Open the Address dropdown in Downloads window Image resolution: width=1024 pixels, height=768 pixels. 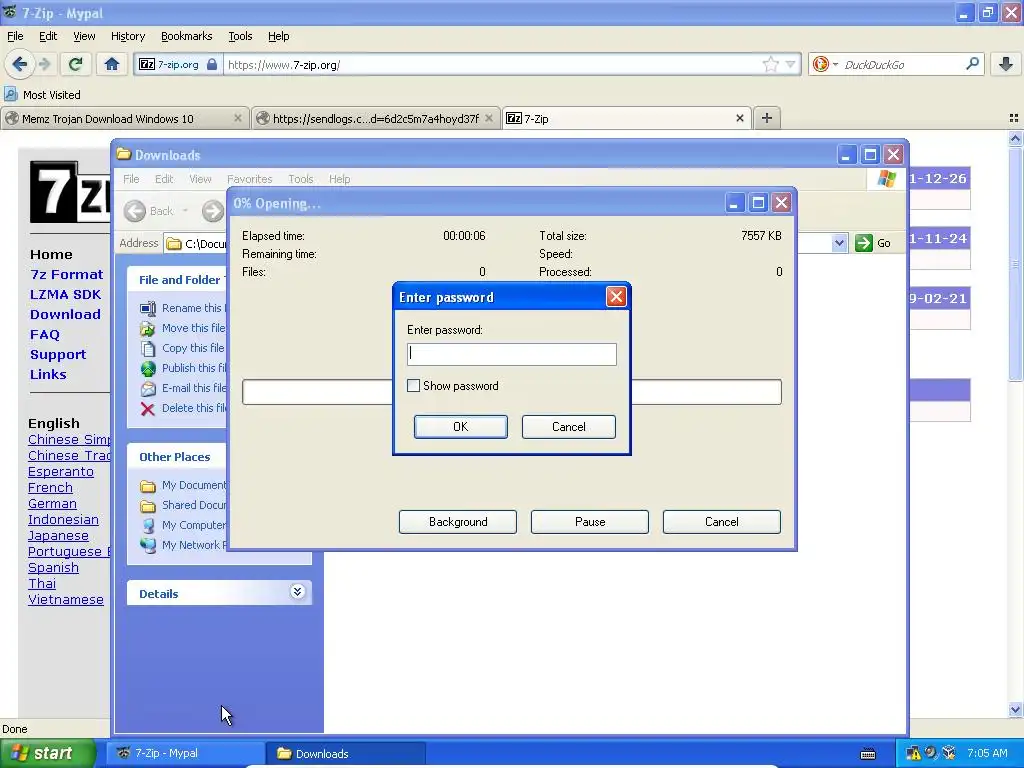point(839,243)
